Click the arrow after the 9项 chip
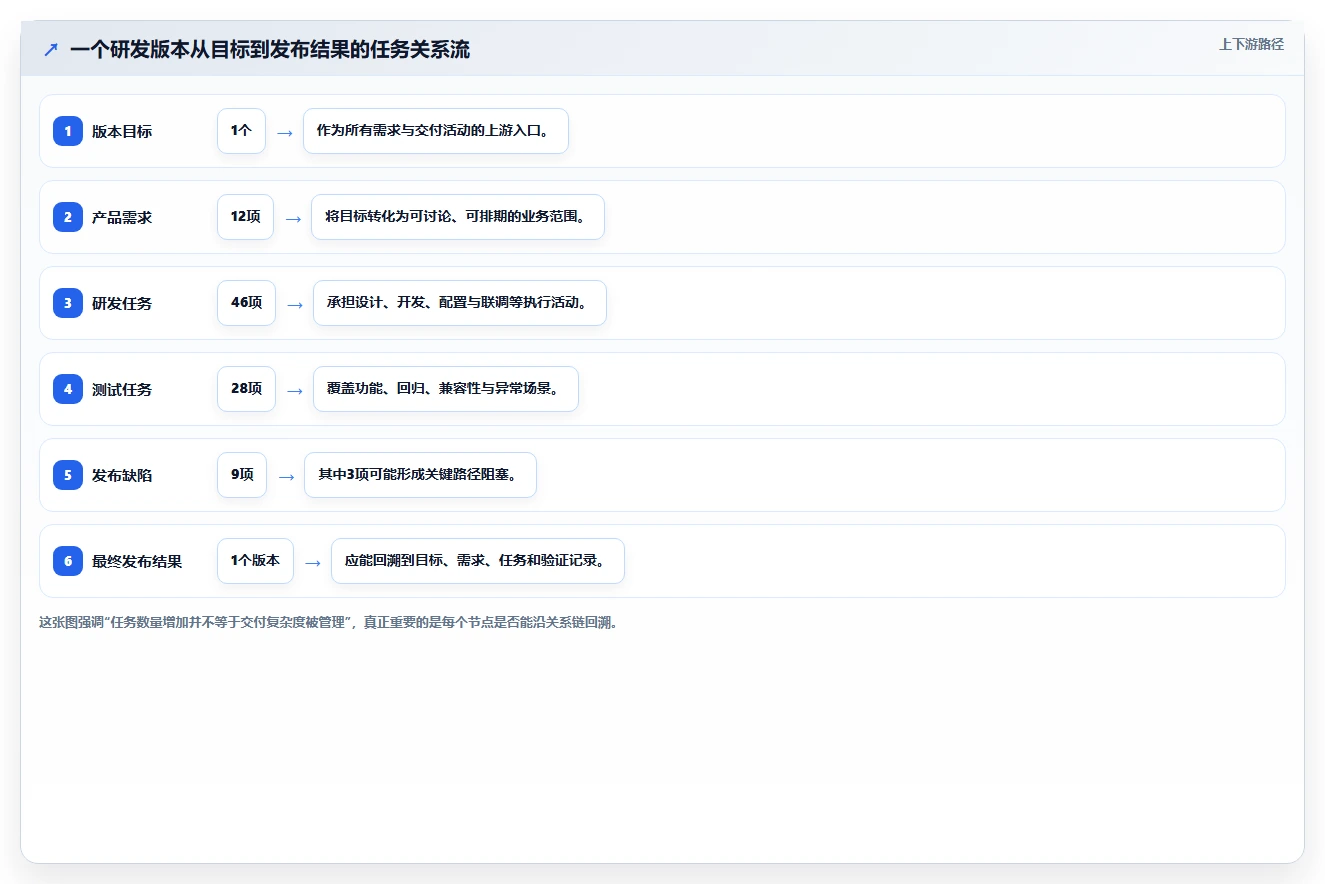Viewport: 1325px width, 884px height. [286, 476]
